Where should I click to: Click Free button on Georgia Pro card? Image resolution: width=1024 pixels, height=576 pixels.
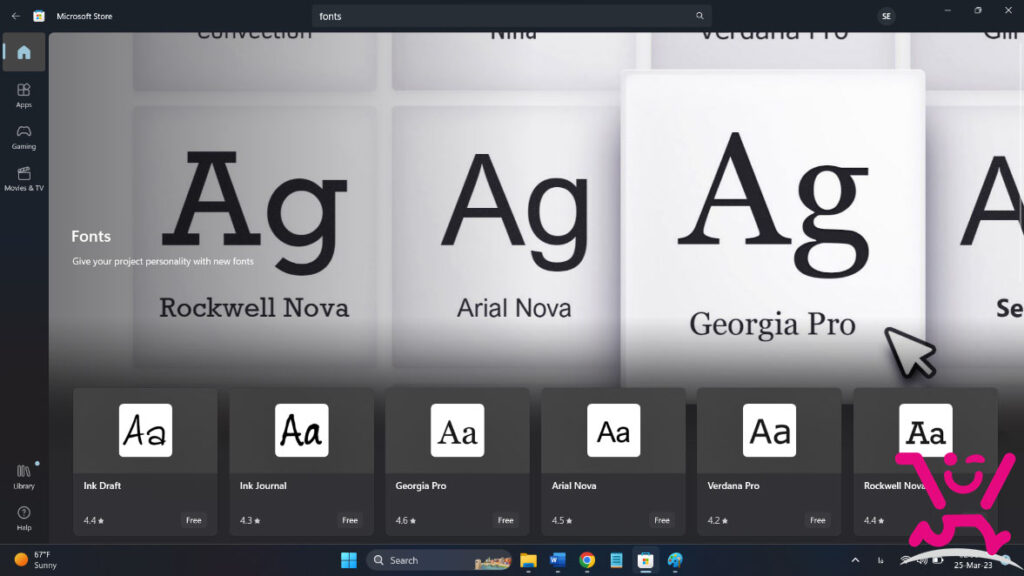[505, 520]
